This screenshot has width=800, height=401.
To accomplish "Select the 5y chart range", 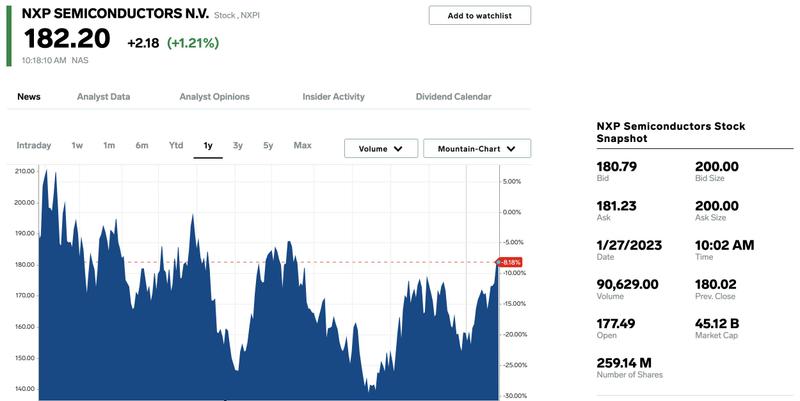I will point(268,145).
